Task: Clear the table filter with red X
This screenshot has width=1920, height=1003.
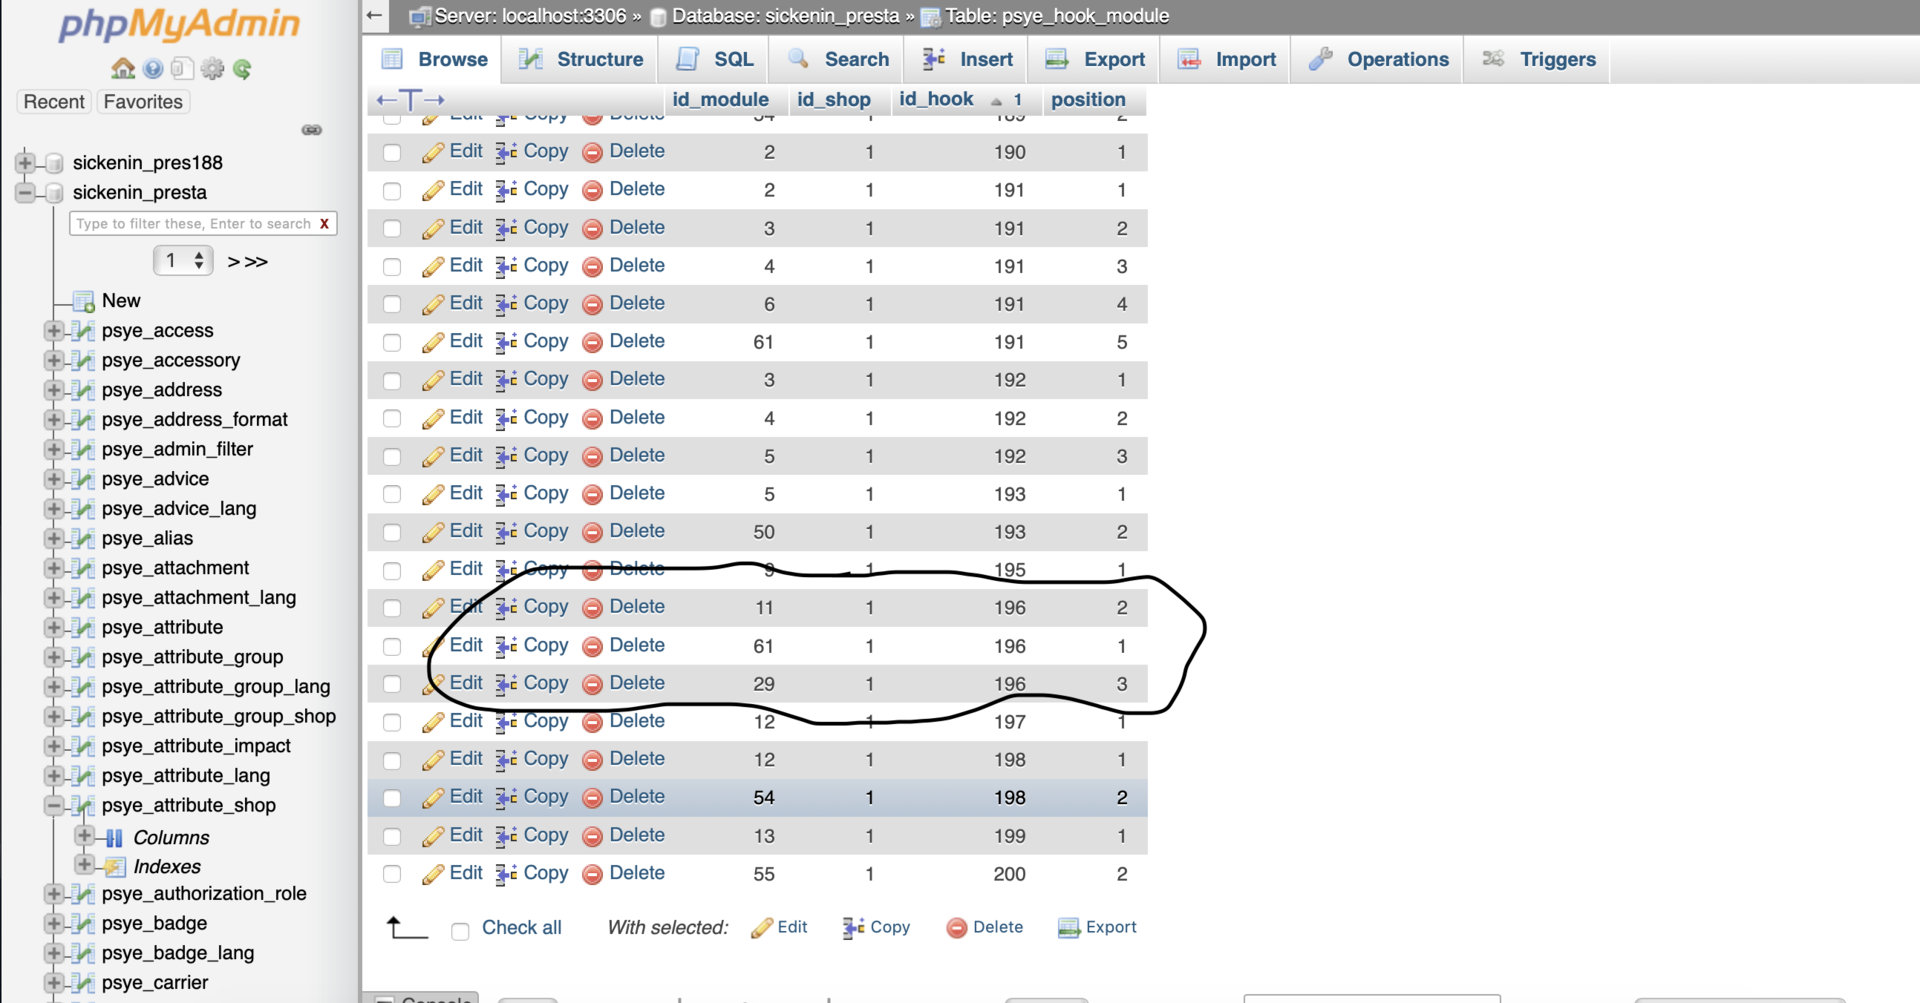Action: coord(324,224)
